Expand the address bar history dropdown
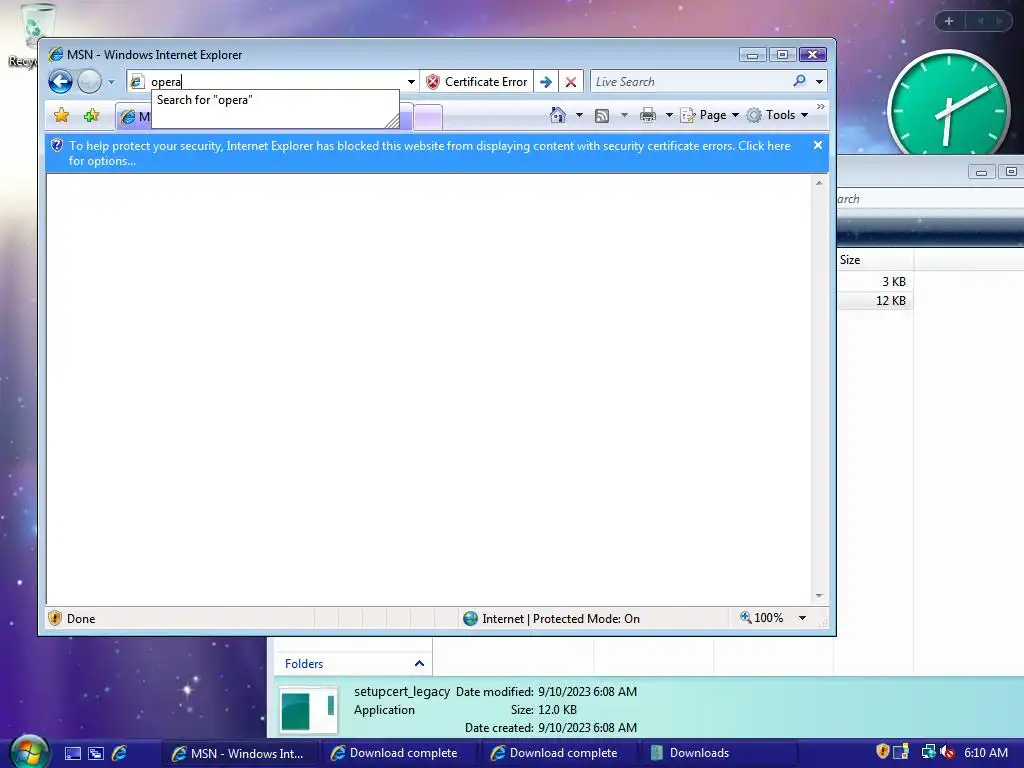 (x=411, y=82)
